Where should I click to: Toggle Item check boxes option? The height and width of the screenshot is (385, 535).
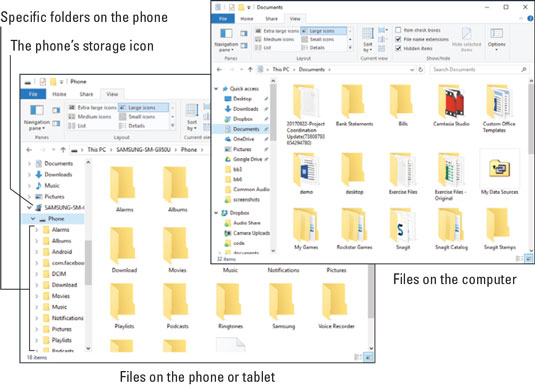pos(418,30)
